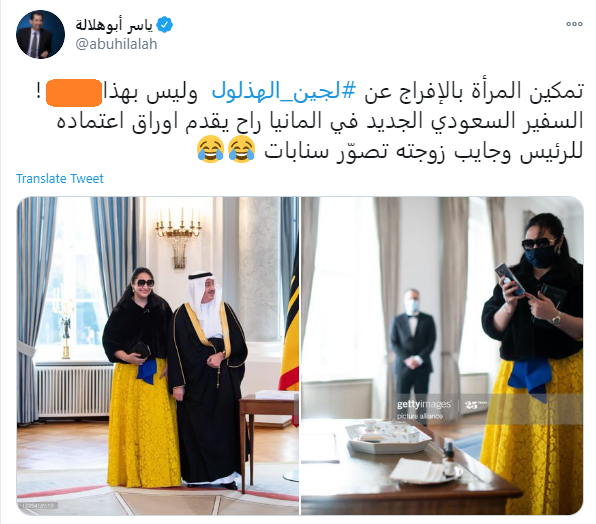Click the blurred man in tuxedo
Image resolution: width=596 pixels, height=524 pixels.
click(x=412, y=344)
